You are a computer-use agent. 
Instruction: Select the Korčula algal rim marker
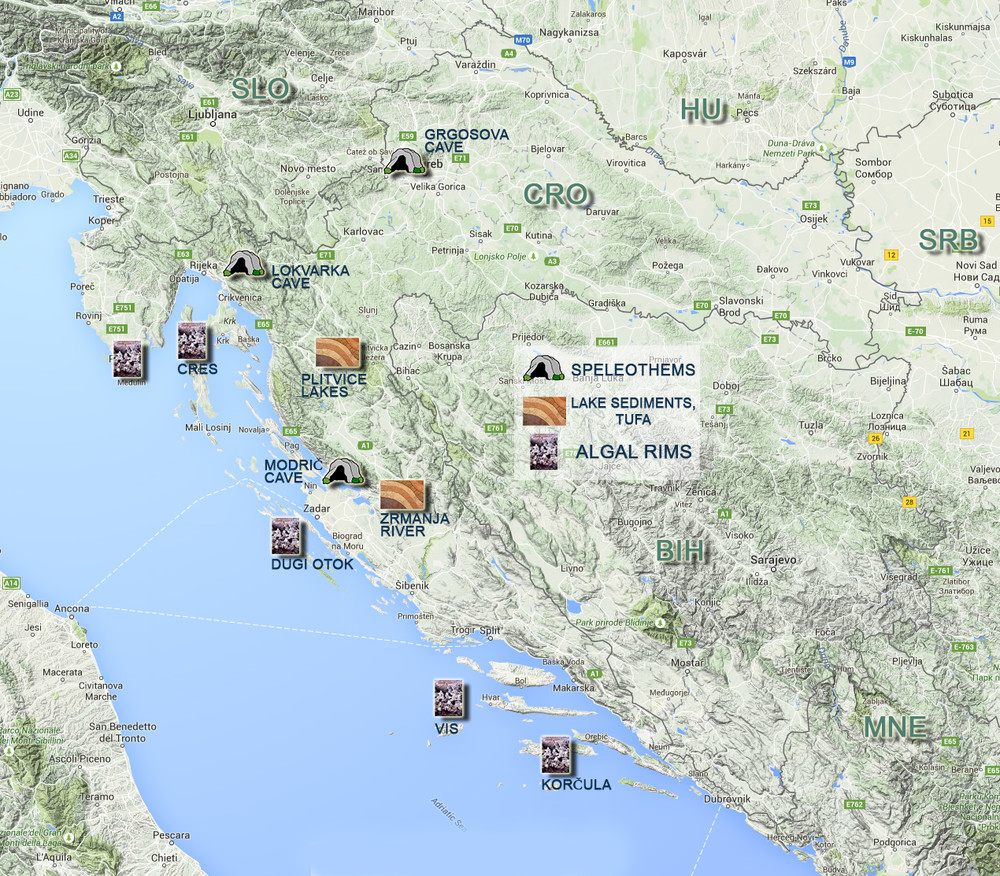(x=555, y=754)
